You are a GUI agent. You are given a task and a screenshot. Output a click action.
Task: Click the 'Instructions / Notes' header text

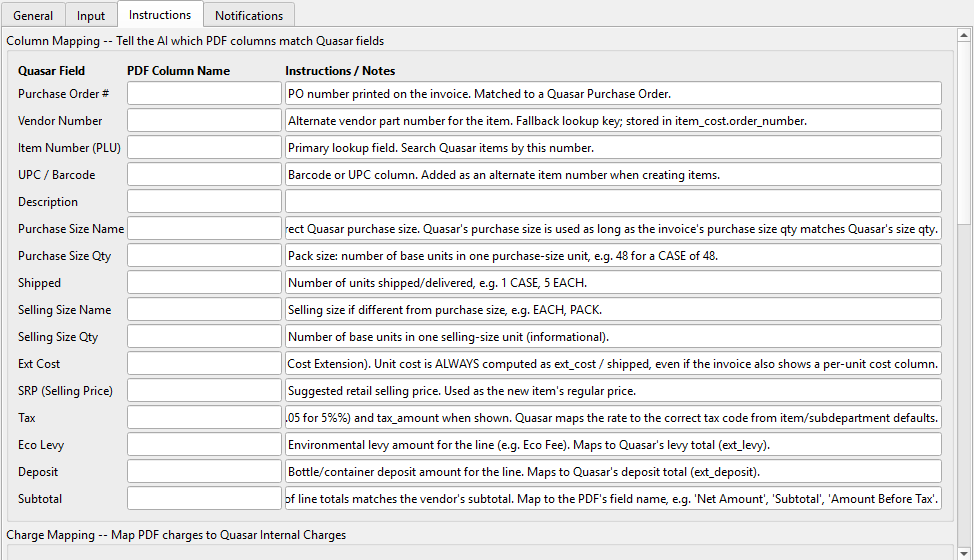pyautogui.click(x=340, y=71)
